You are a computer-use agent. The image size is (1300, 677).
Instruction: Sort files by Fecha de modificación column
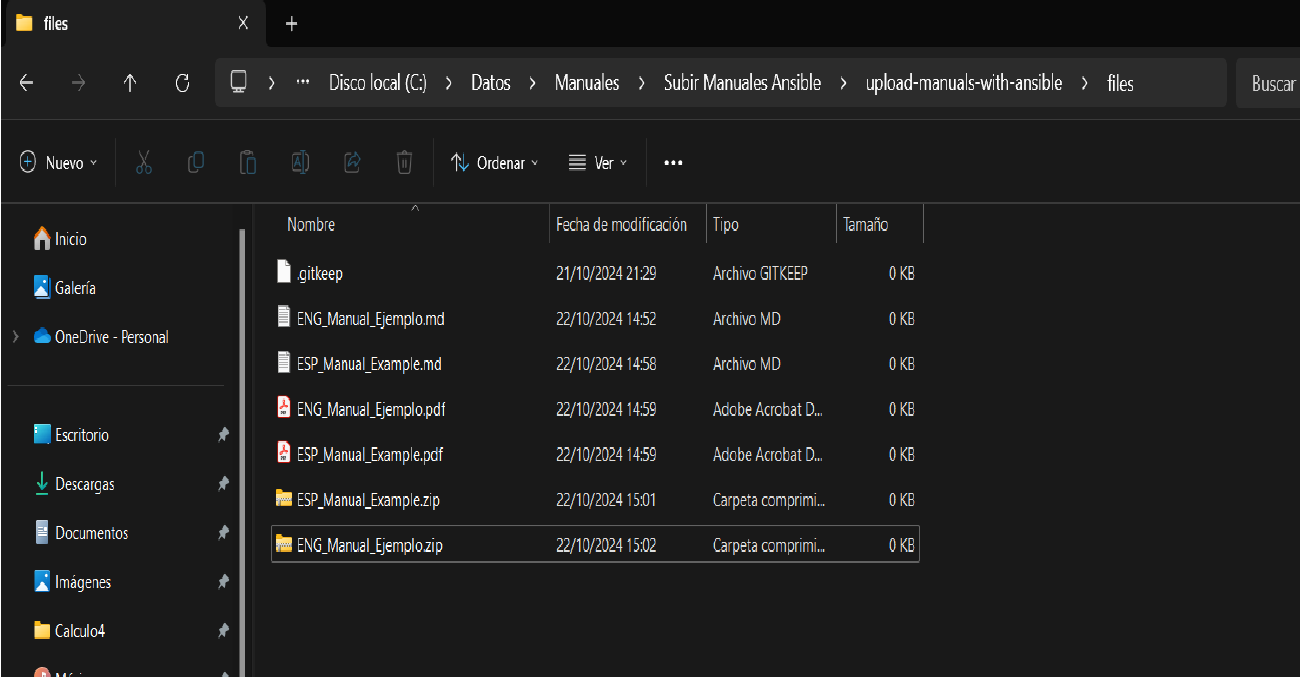pyautogui.click(x=621, y=225)
